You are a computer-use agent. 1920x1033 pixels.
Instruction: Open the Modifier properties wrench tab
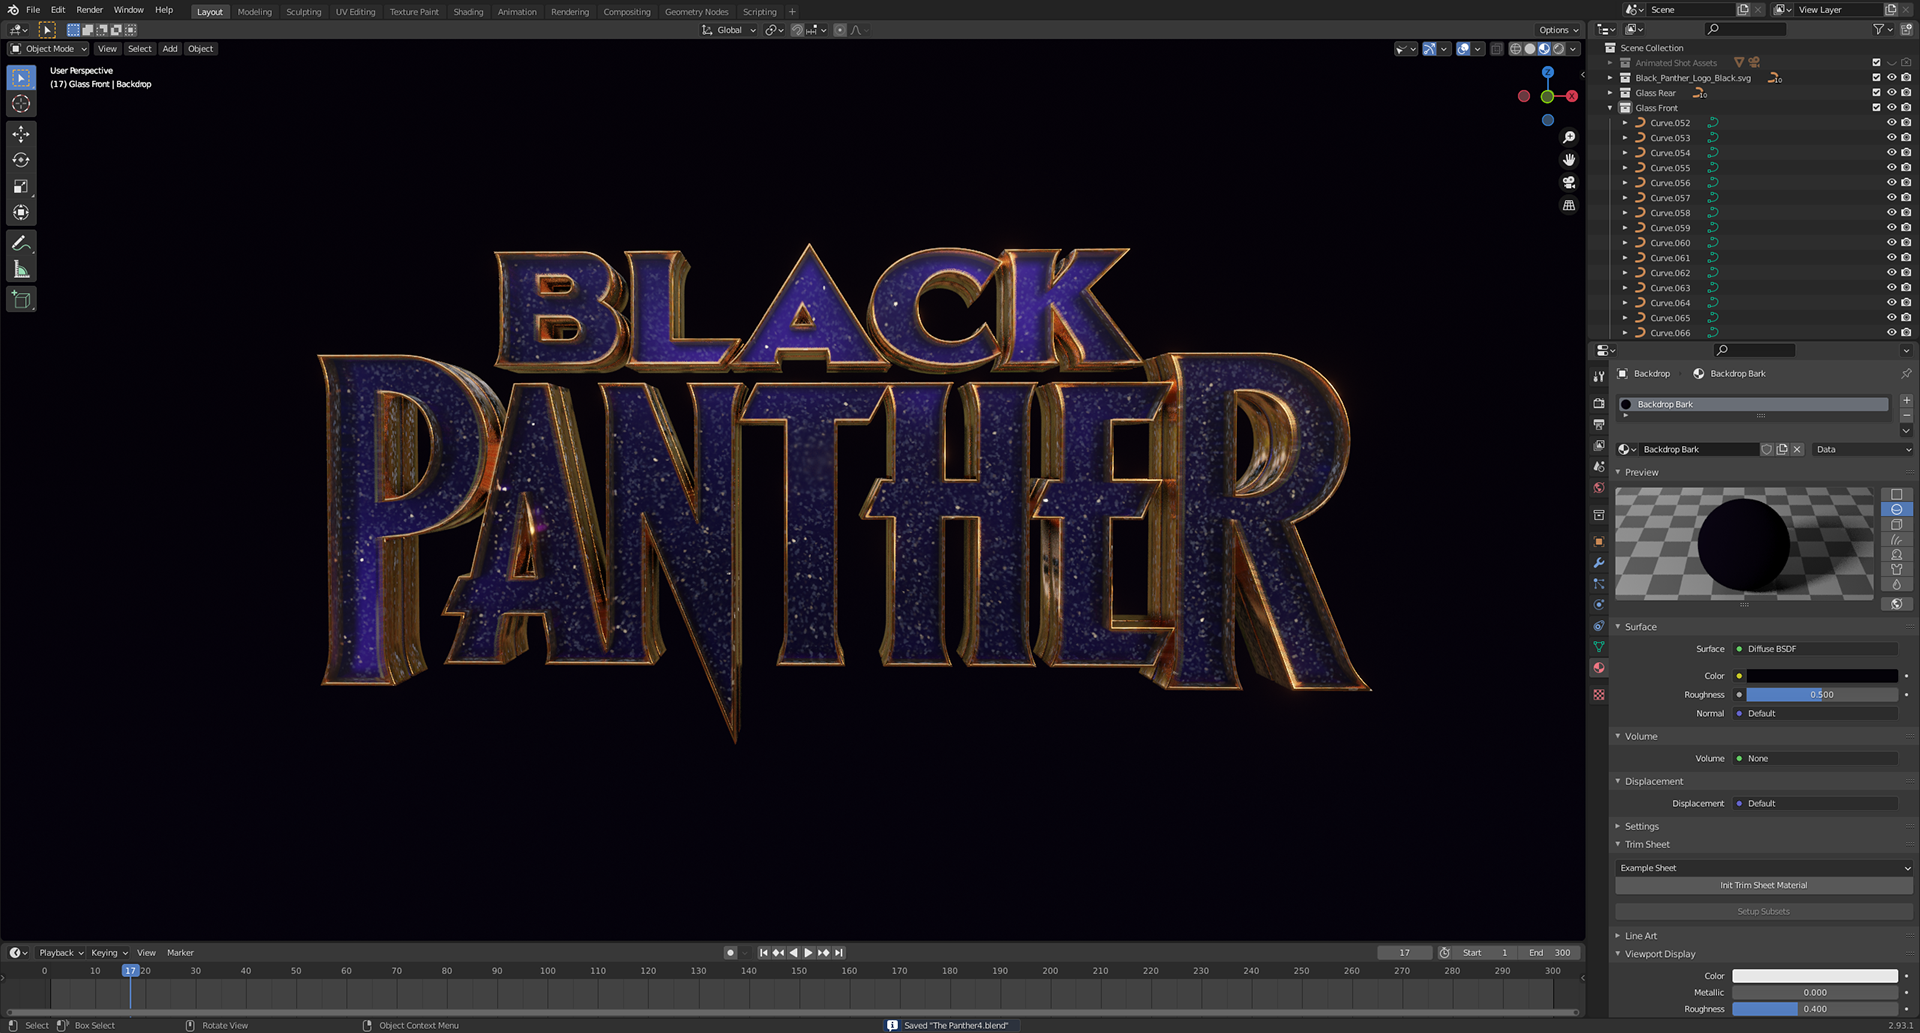click(1599, 562)
